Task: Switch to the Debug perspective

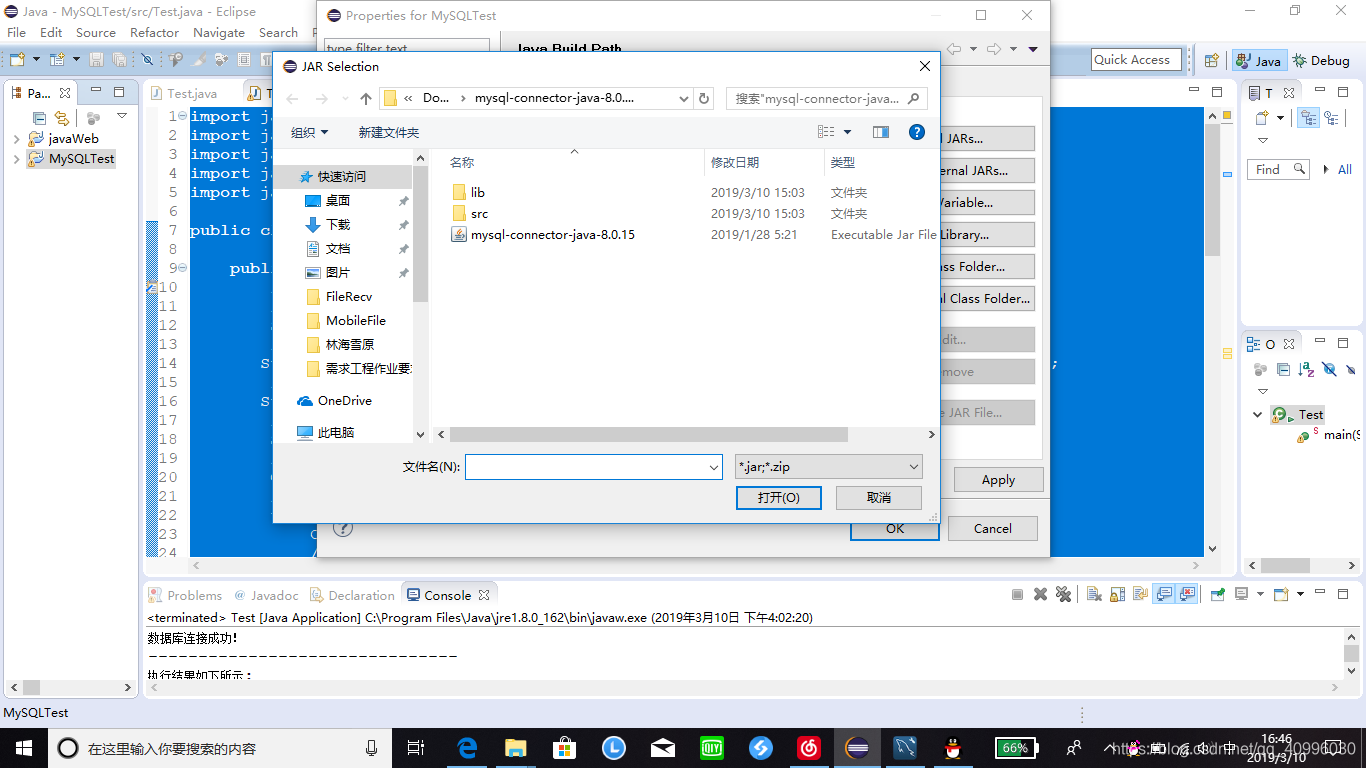Action: [1321, 60]
